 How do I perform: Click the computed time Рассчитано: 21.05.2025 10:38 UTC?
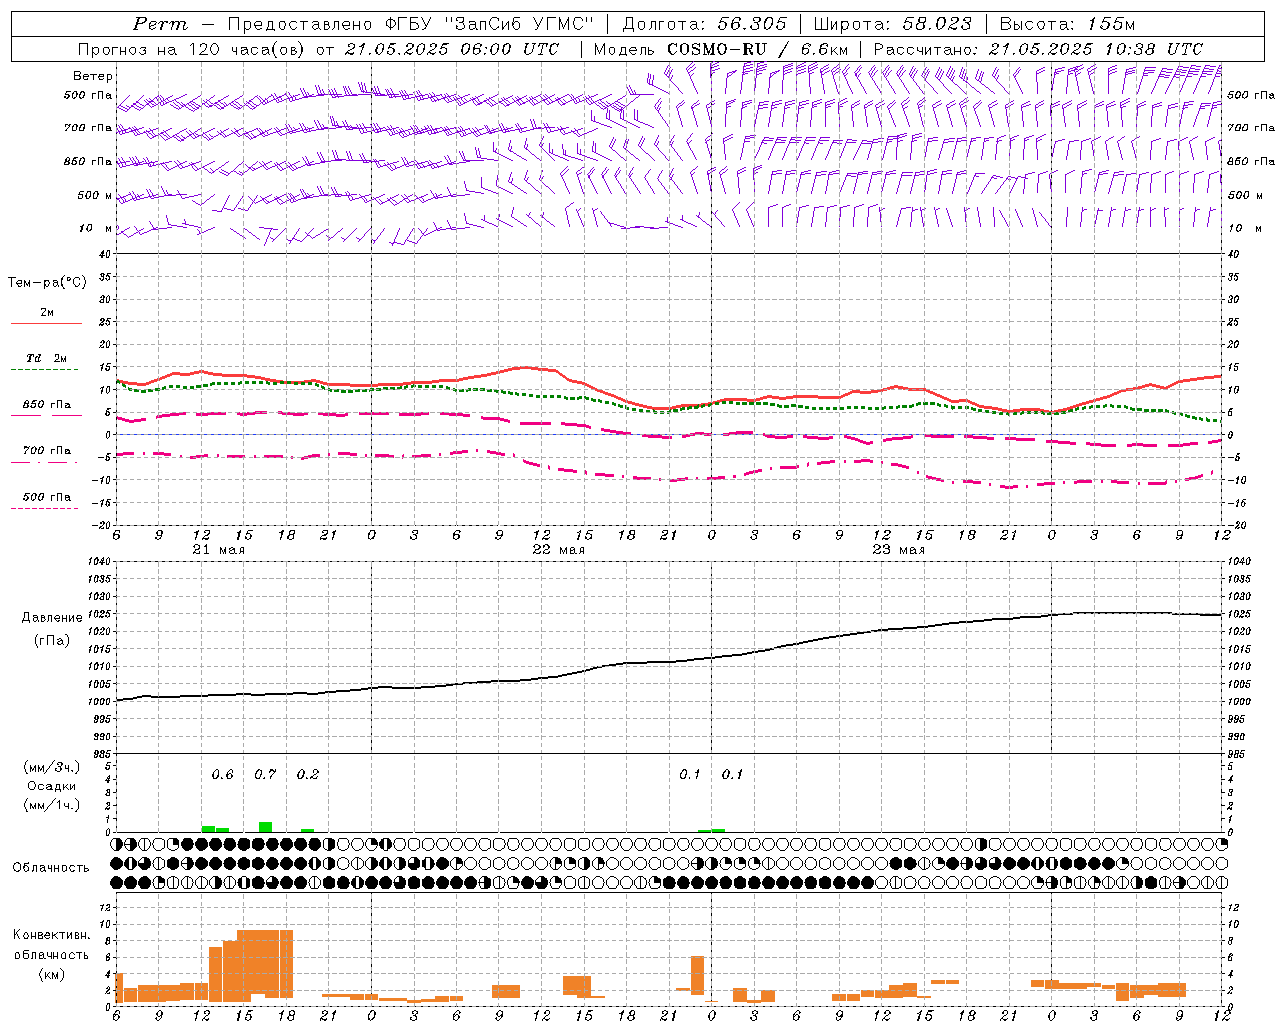point(1038,49)
